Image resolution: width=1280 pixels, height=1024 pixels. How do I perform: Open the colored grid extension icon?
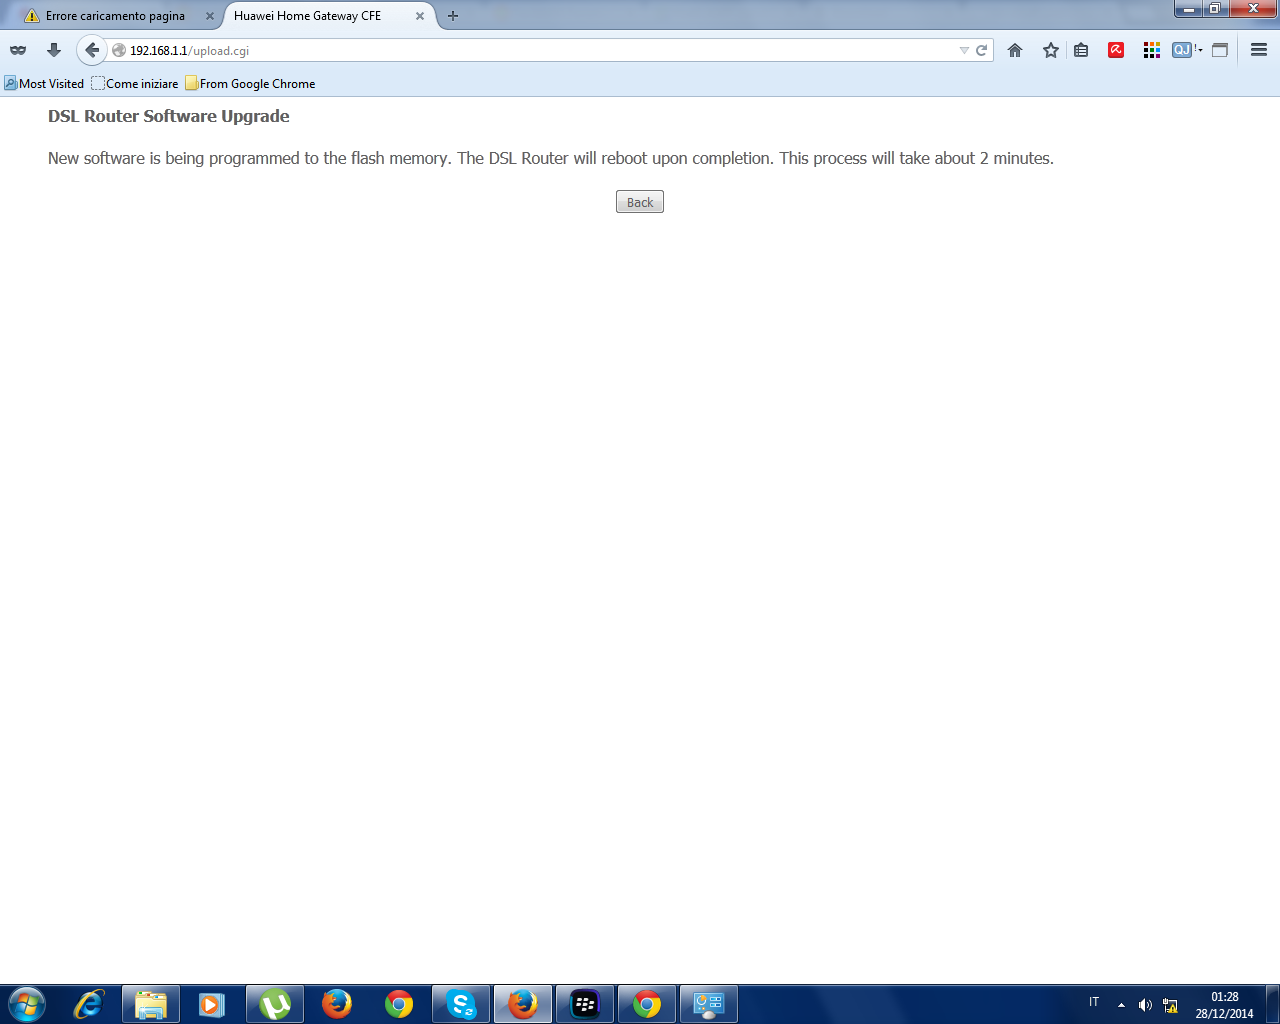pyautogui.click(x=1152, y=50)
